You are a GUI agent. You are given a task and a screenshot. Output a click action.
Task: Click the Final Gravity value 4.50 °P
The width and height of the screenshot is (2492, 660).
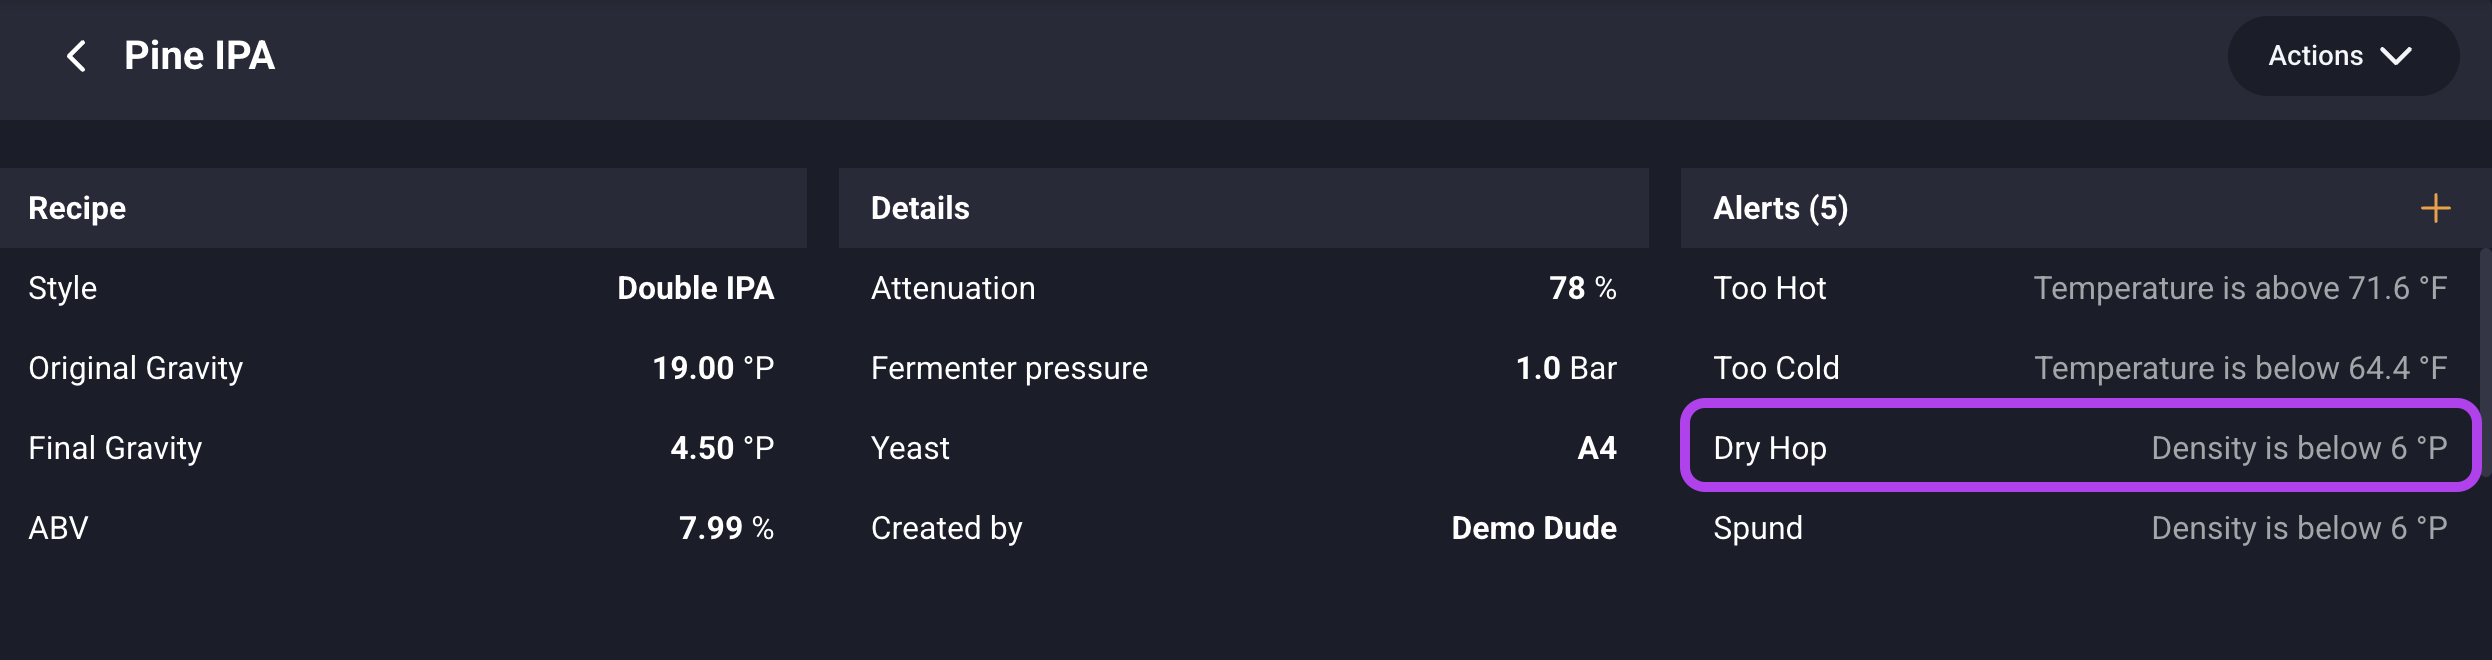tap(722, 448)
